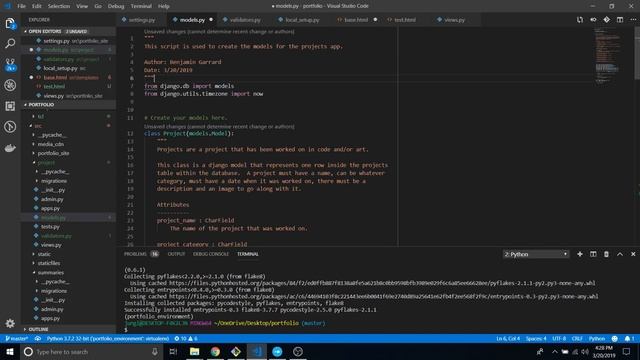Open the Explorer view in activity bar
The width and height of the screenshot is (640, 360).
coord(10,23)
